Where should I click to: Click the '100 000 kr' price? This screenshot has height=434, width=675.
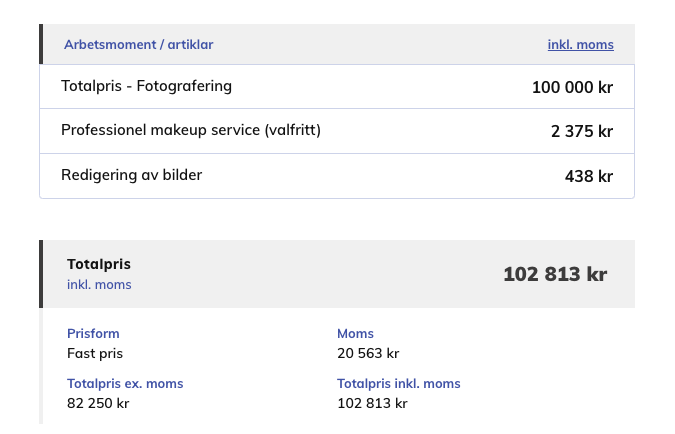(572, 87)
